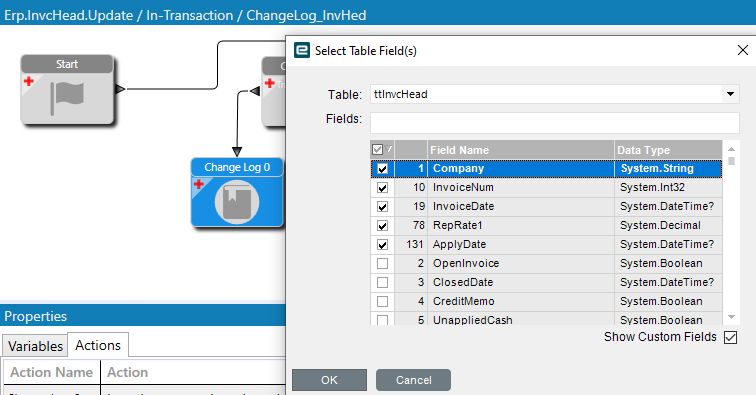756x395 pixels.
Task: Open the Table dropdown arrow
Action: [x=730, y=94]
